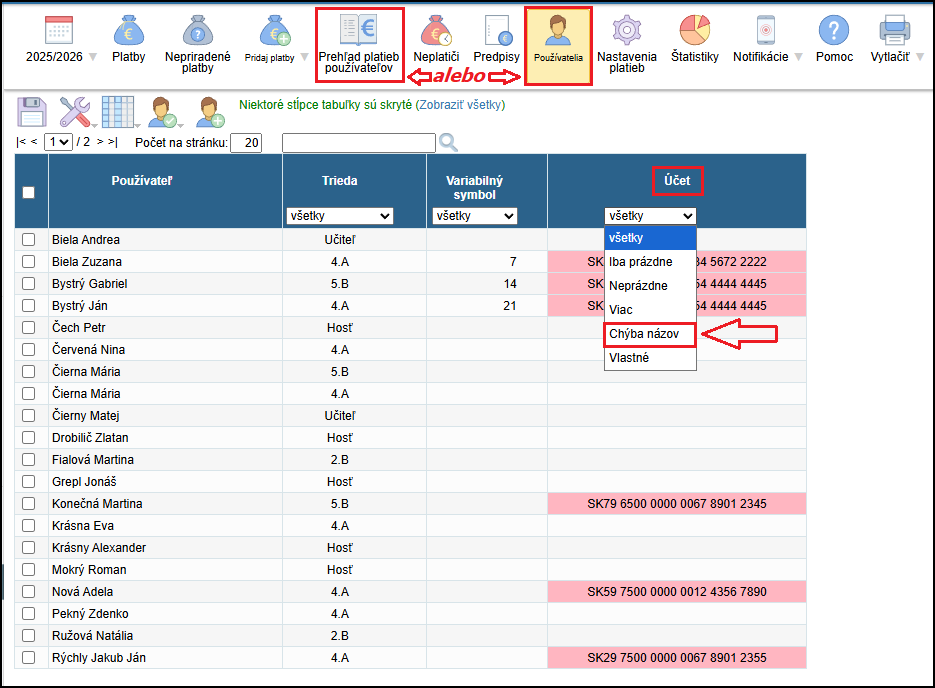935x688 pixels.
Task: Open the Pomoc help icon
Action: pos(834,32)
